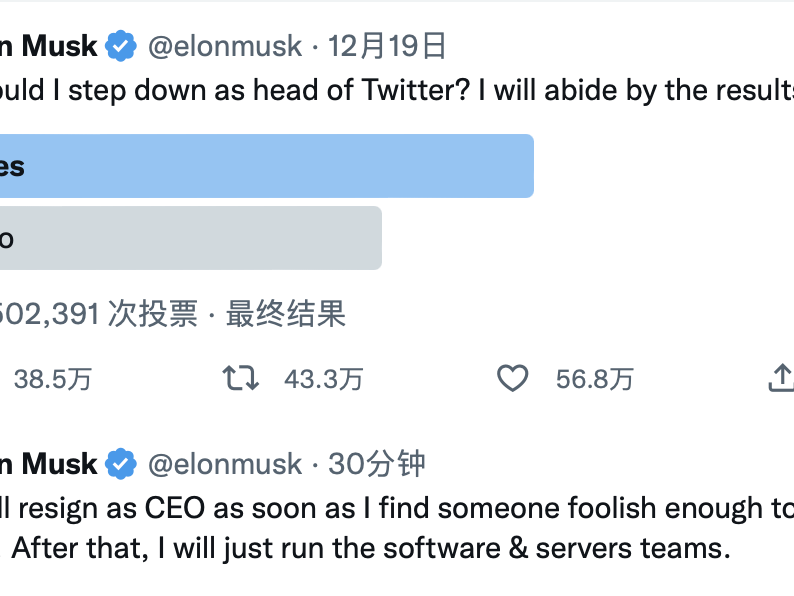Image resolution: width=794 pixels, height=596 pixels.
Task: Open the 30分钟 timestamp link
Action: [x=376, y=463]
